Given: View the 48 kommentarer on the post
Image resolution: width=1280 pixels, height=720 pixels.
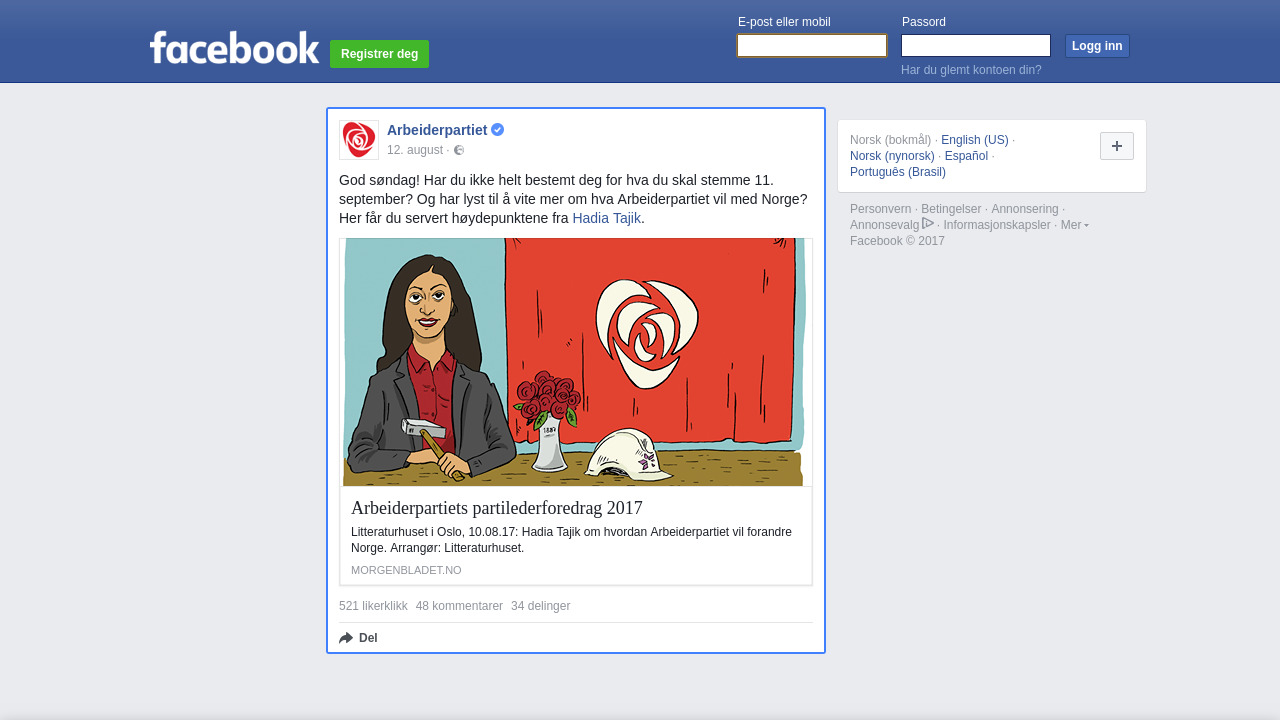Looking at the screenshot, I should coord(459,606).
